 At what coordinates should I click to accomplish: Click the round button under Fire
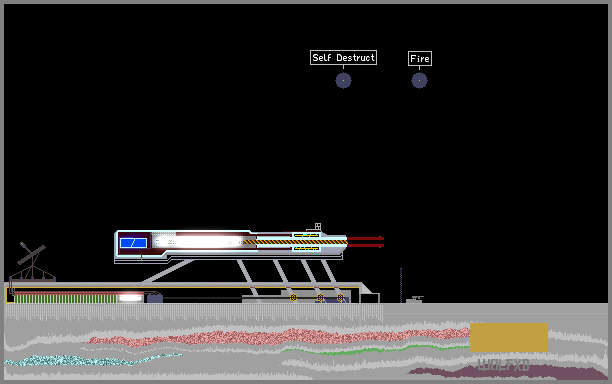(420, 80)
